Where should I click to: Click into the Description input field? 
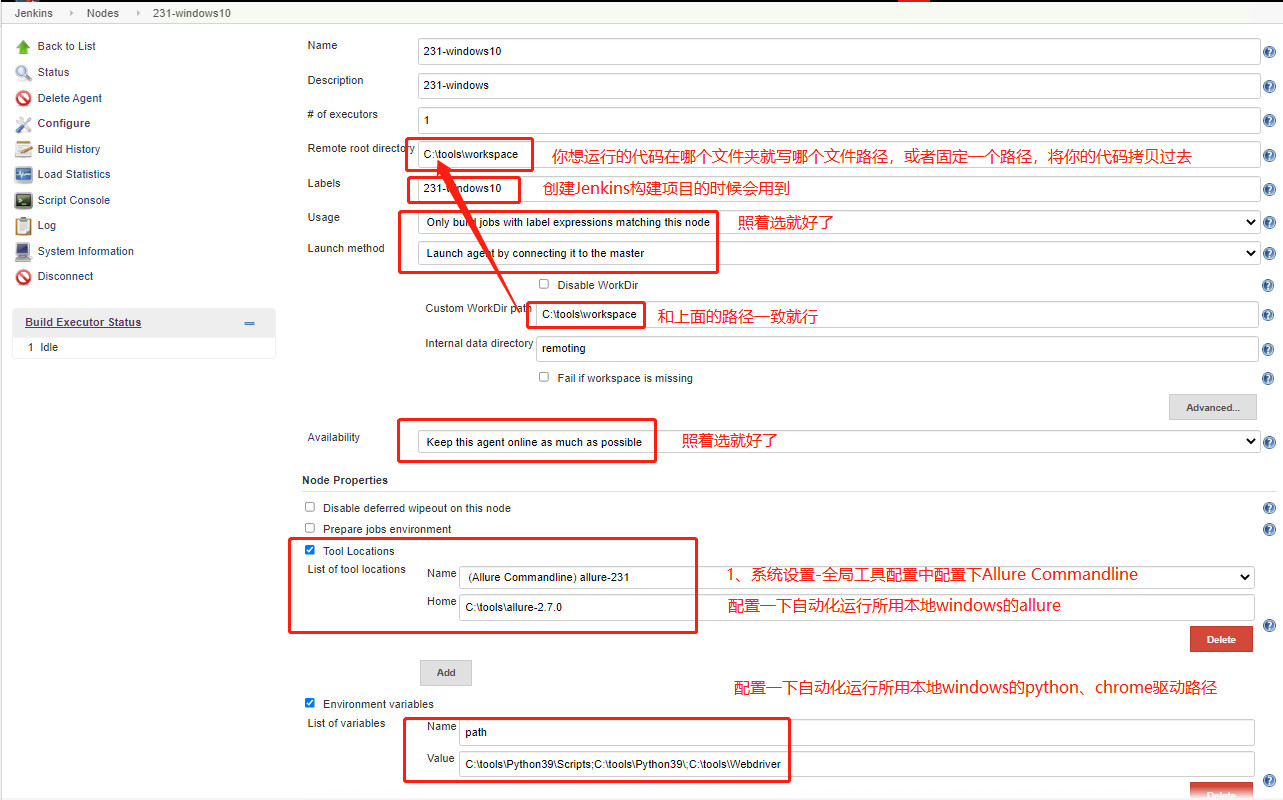tap(839, 86)
